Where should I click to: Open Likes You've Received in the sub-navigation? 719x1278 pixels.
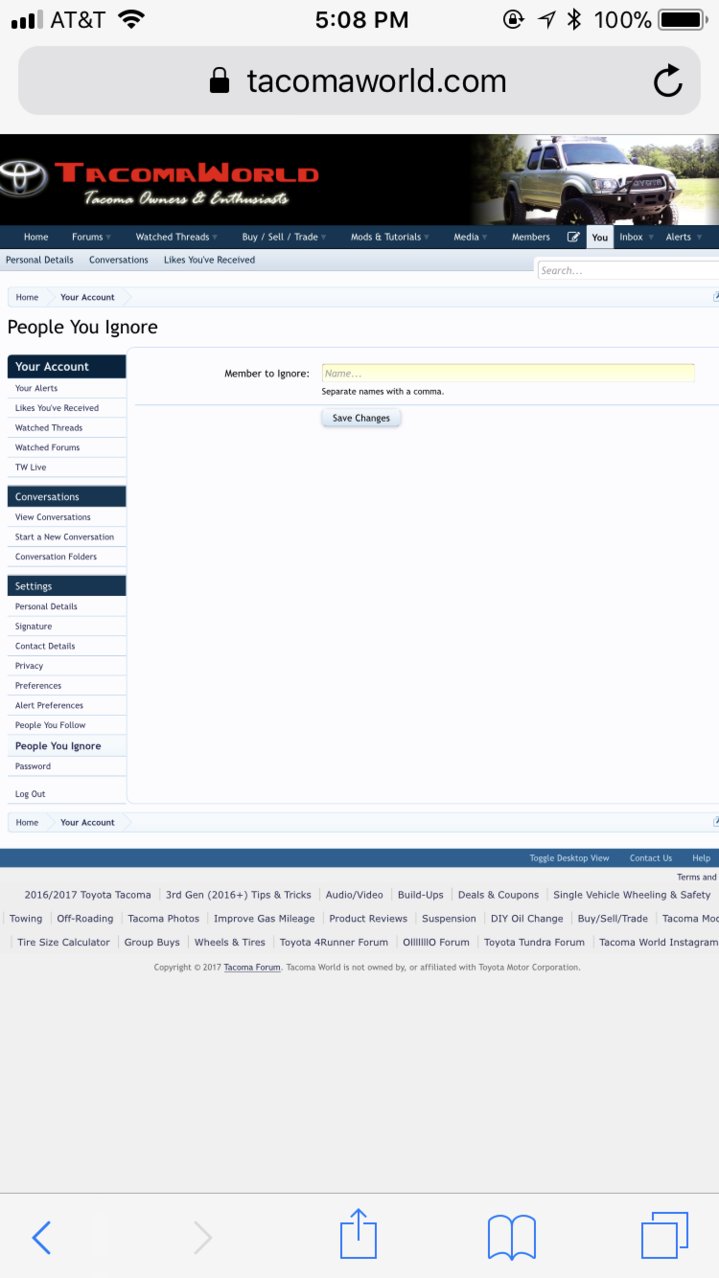pyautogui.click(x=209, y=260)
